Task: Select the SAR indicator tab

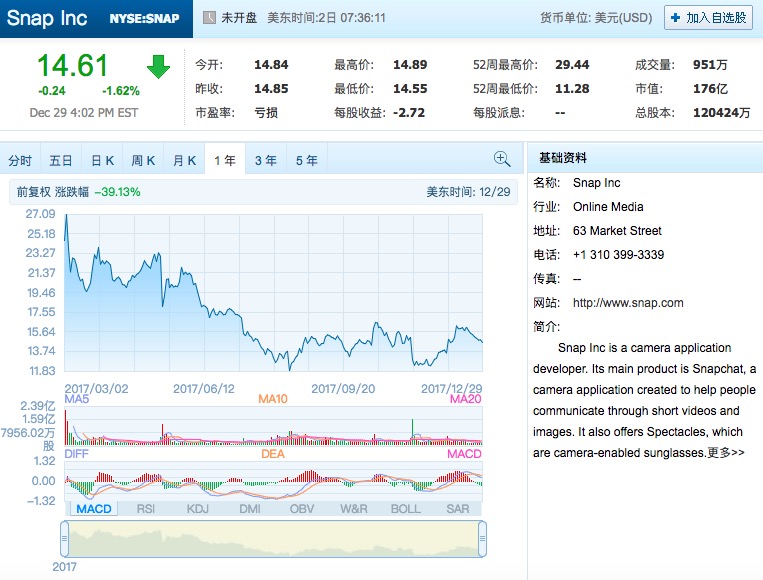Action: [x=457, y=509]
